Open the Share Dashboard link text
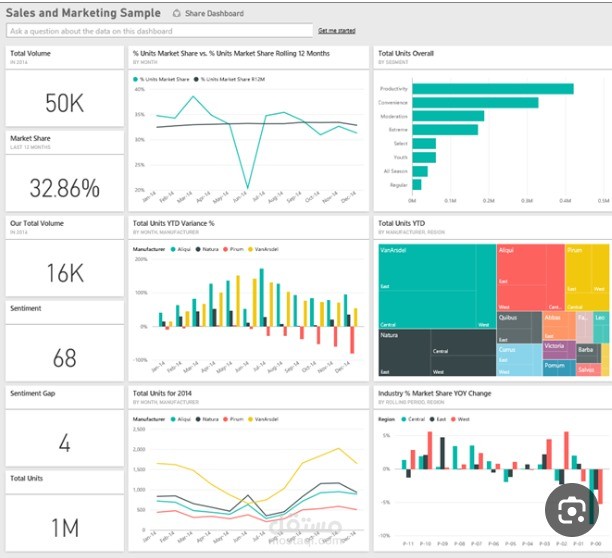This screenshot has width=612, height=558. coord(214,13)
